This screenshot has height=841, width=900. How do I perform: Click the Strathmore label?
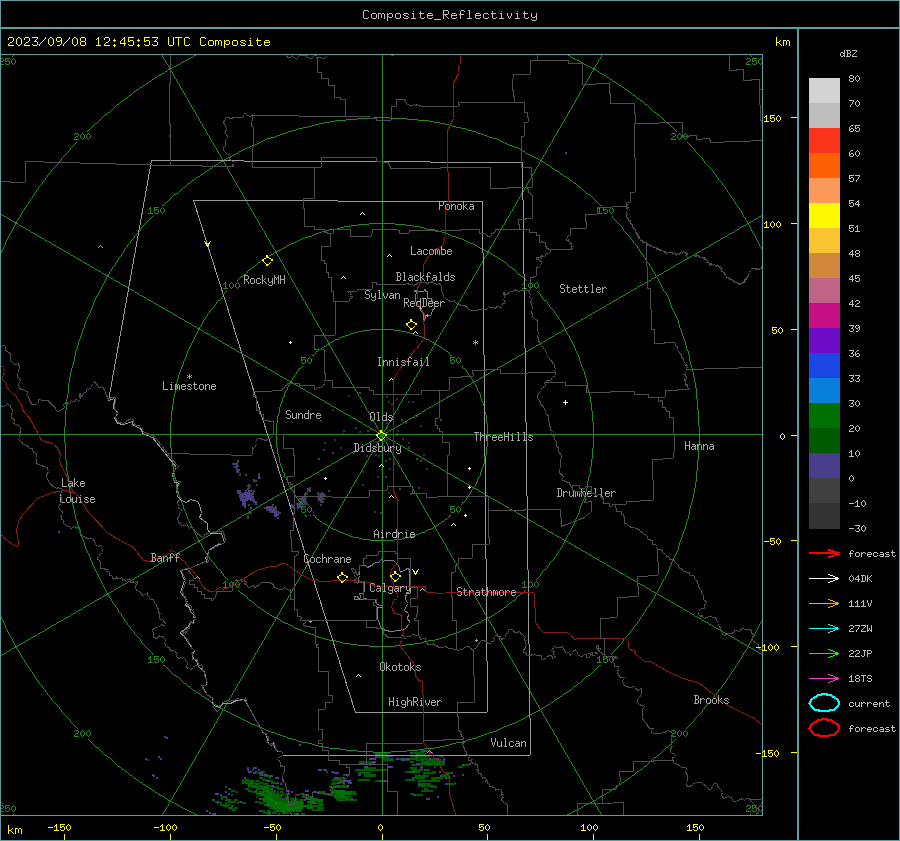point(486,592)
